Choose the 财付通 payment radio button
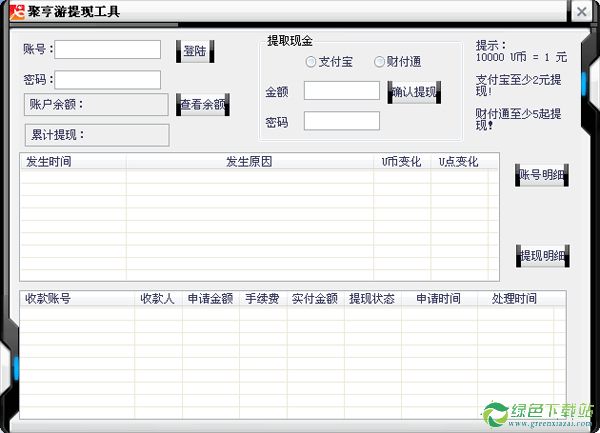The height and width of the screenshot is (433, 600). [379, 62]
